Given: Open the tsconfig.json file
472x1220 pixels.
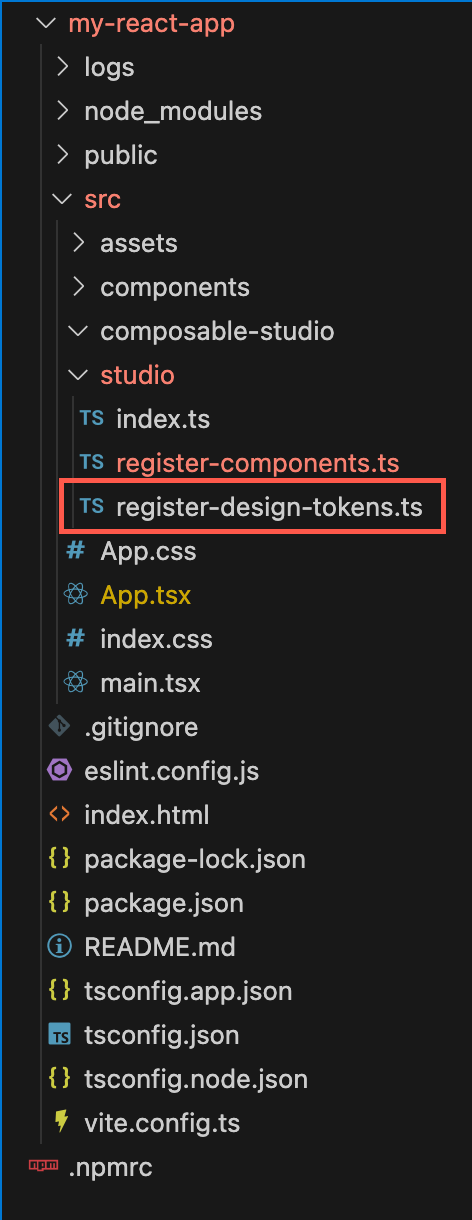Looking at the screenshot, I should (162, 1036).
